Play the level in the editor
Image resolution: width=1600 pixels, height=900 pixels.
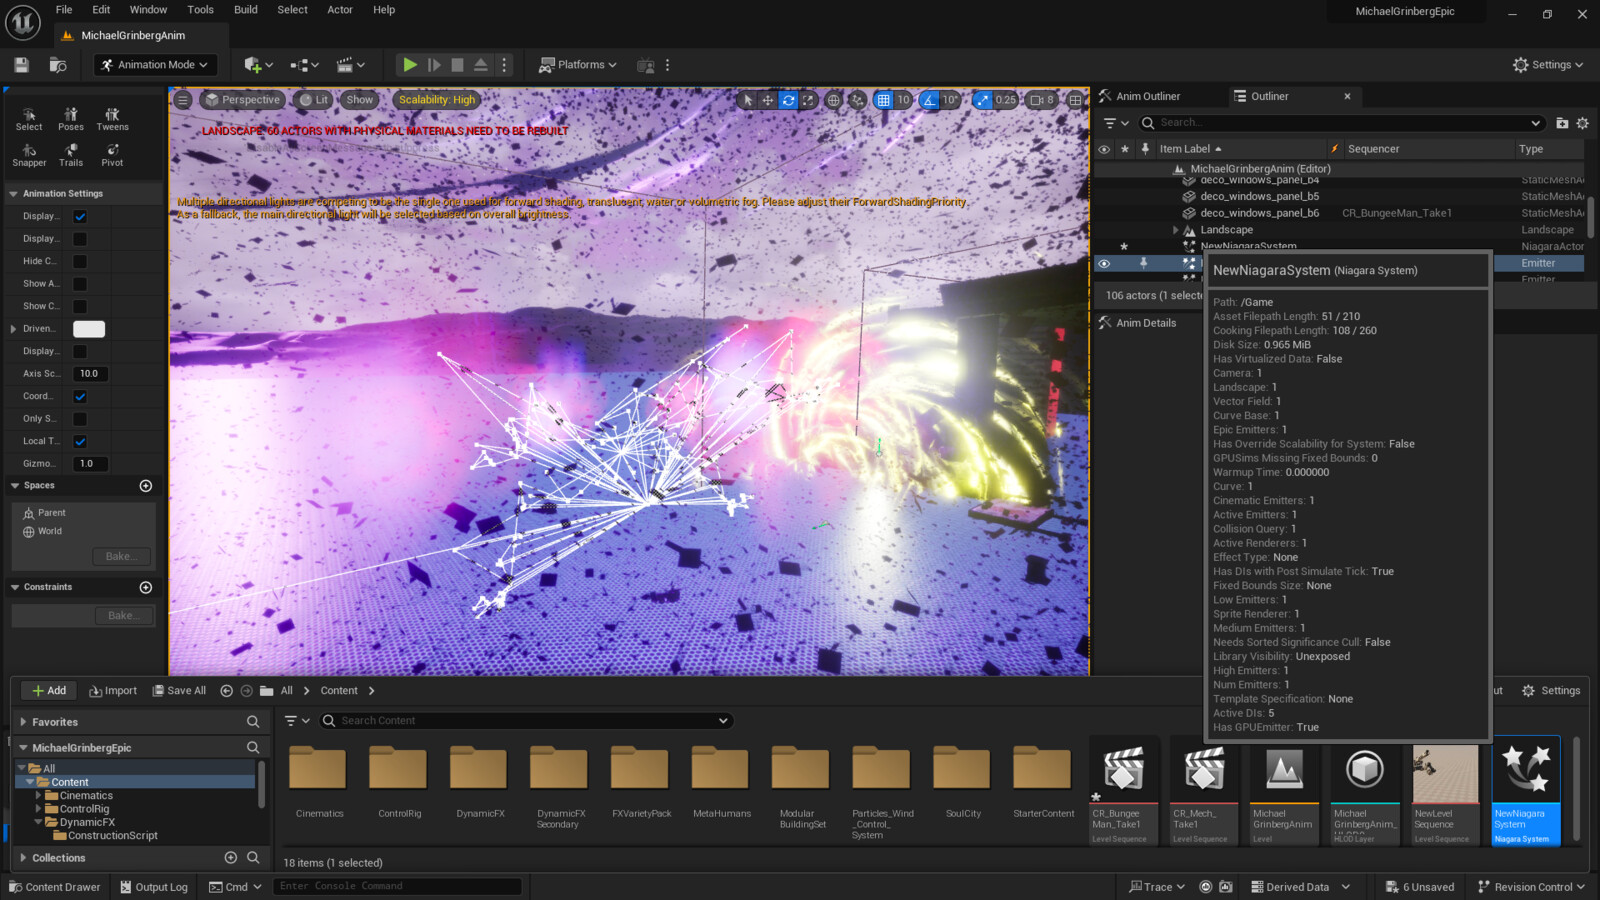409,65
